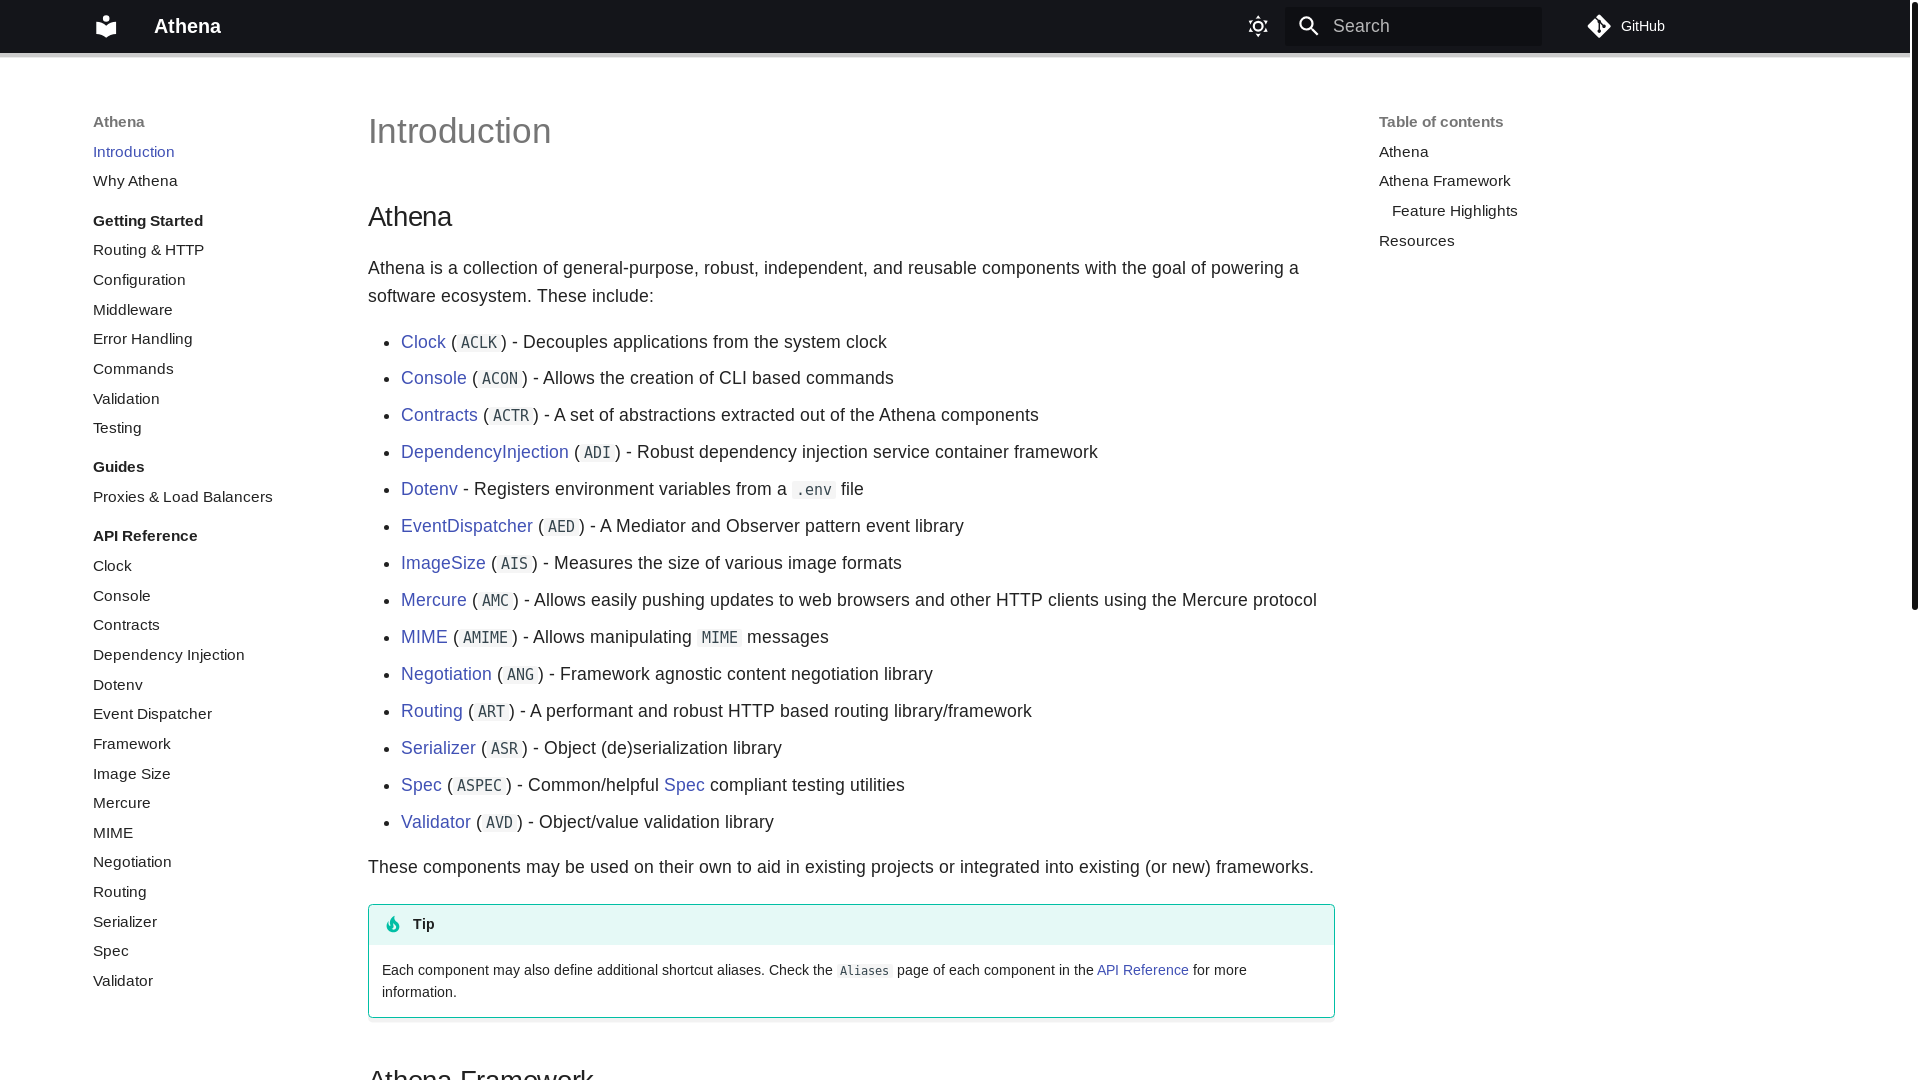The width and height of the screenshot is (1920, 1080).
Task: Follow the Dotenv link in component list
Action: click(429, 489)
